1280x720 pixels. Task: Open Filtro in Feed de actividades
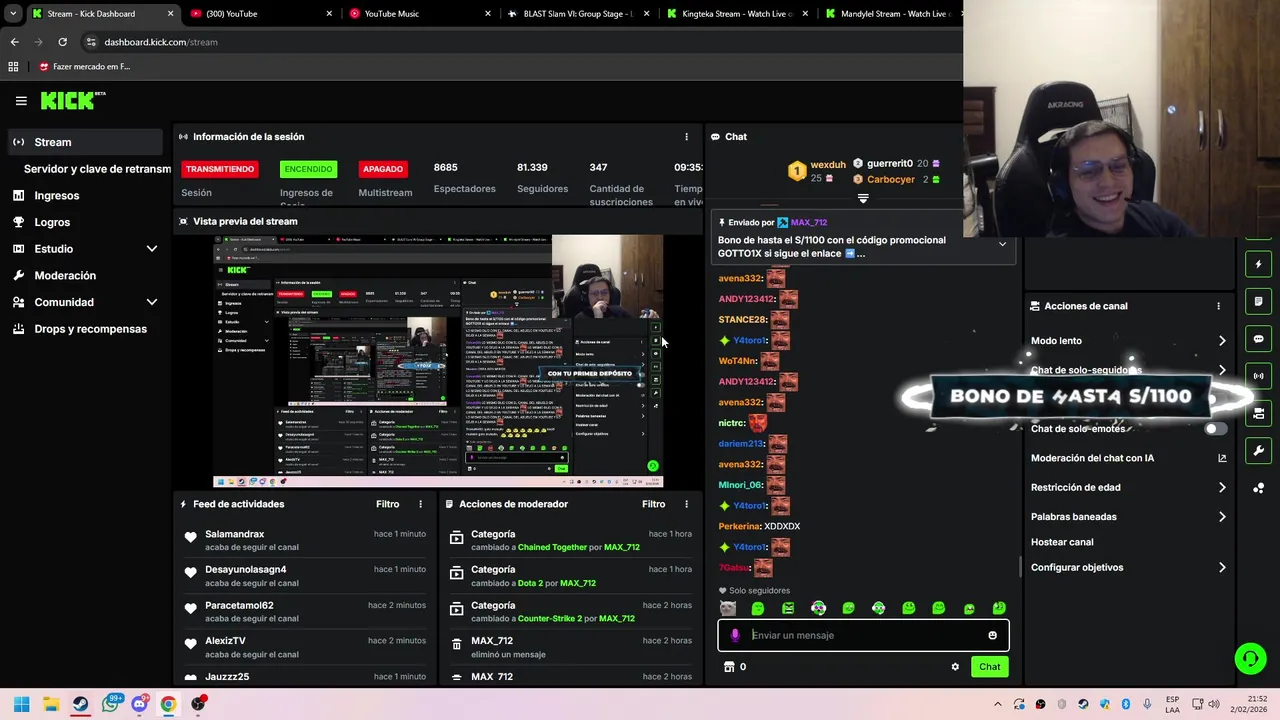pyautogui.click(x=387, y=504)
